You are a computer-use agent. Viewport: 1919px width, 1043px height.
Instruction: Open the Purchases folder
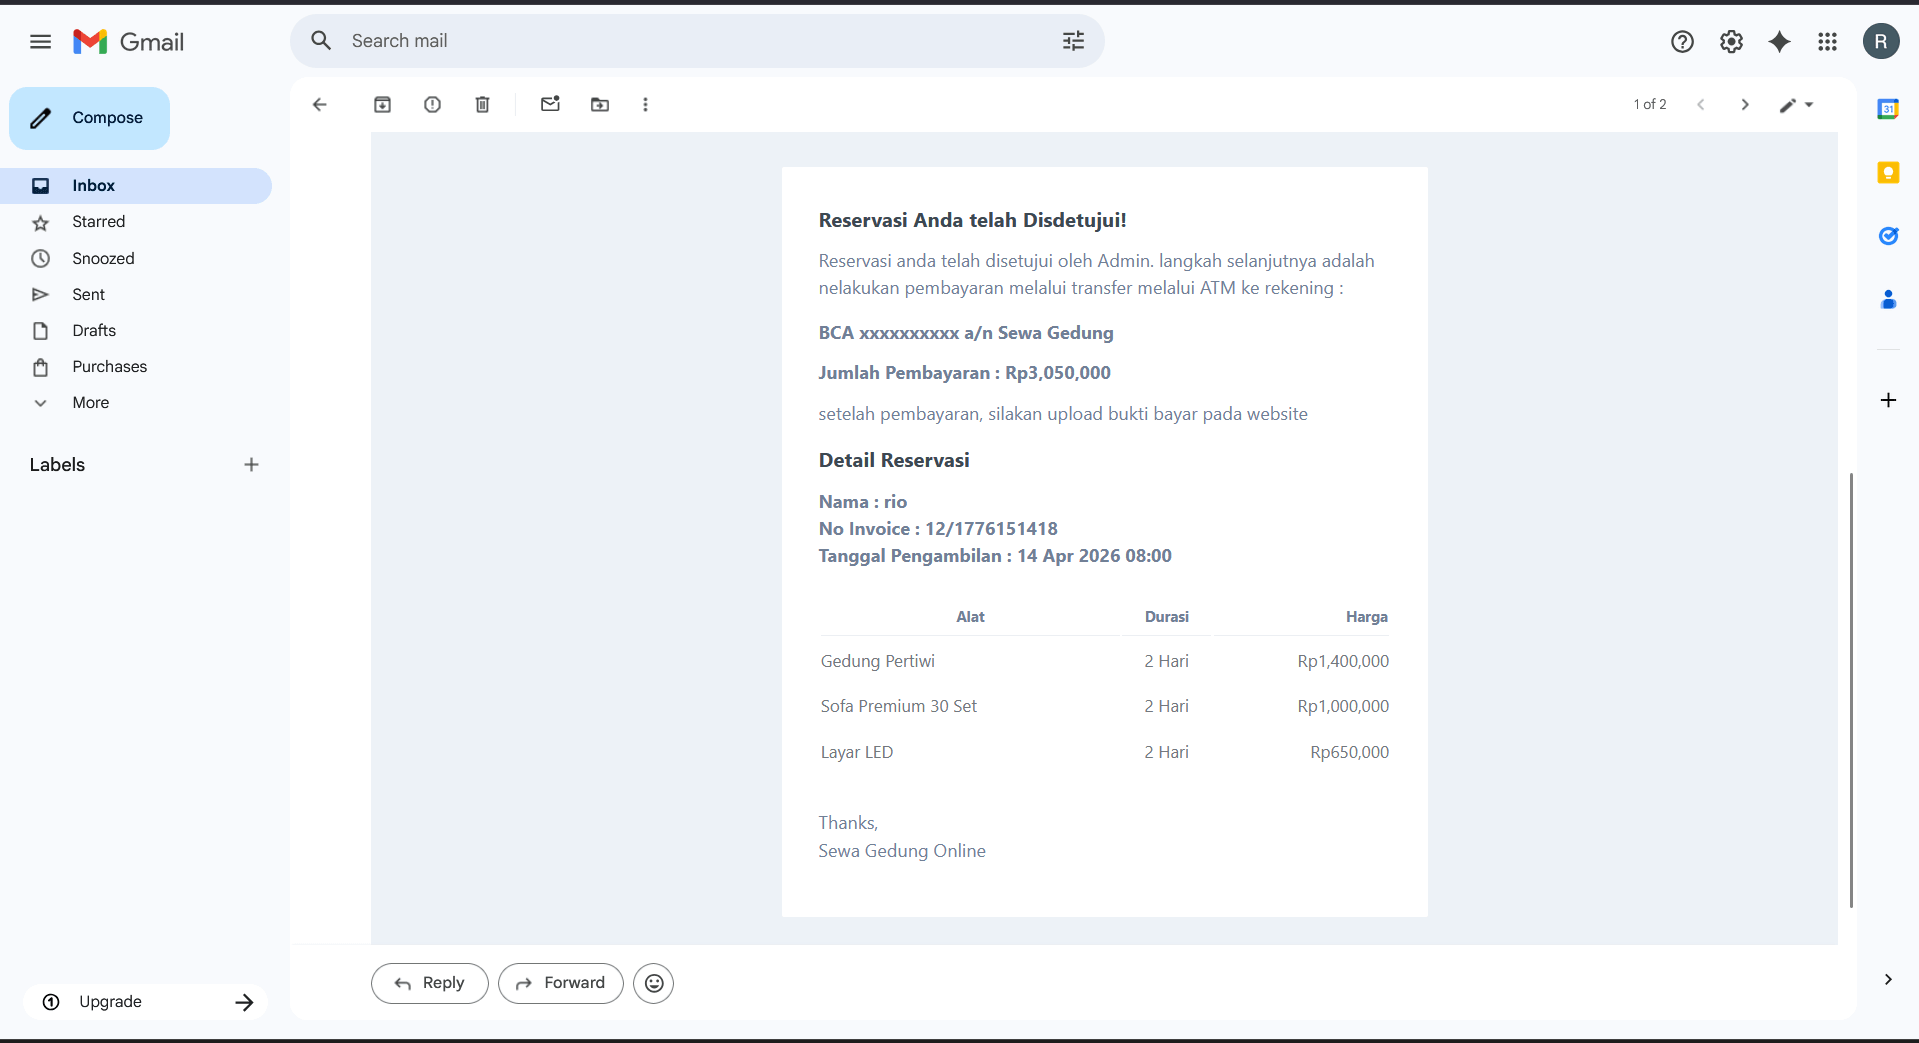[136, 366]
